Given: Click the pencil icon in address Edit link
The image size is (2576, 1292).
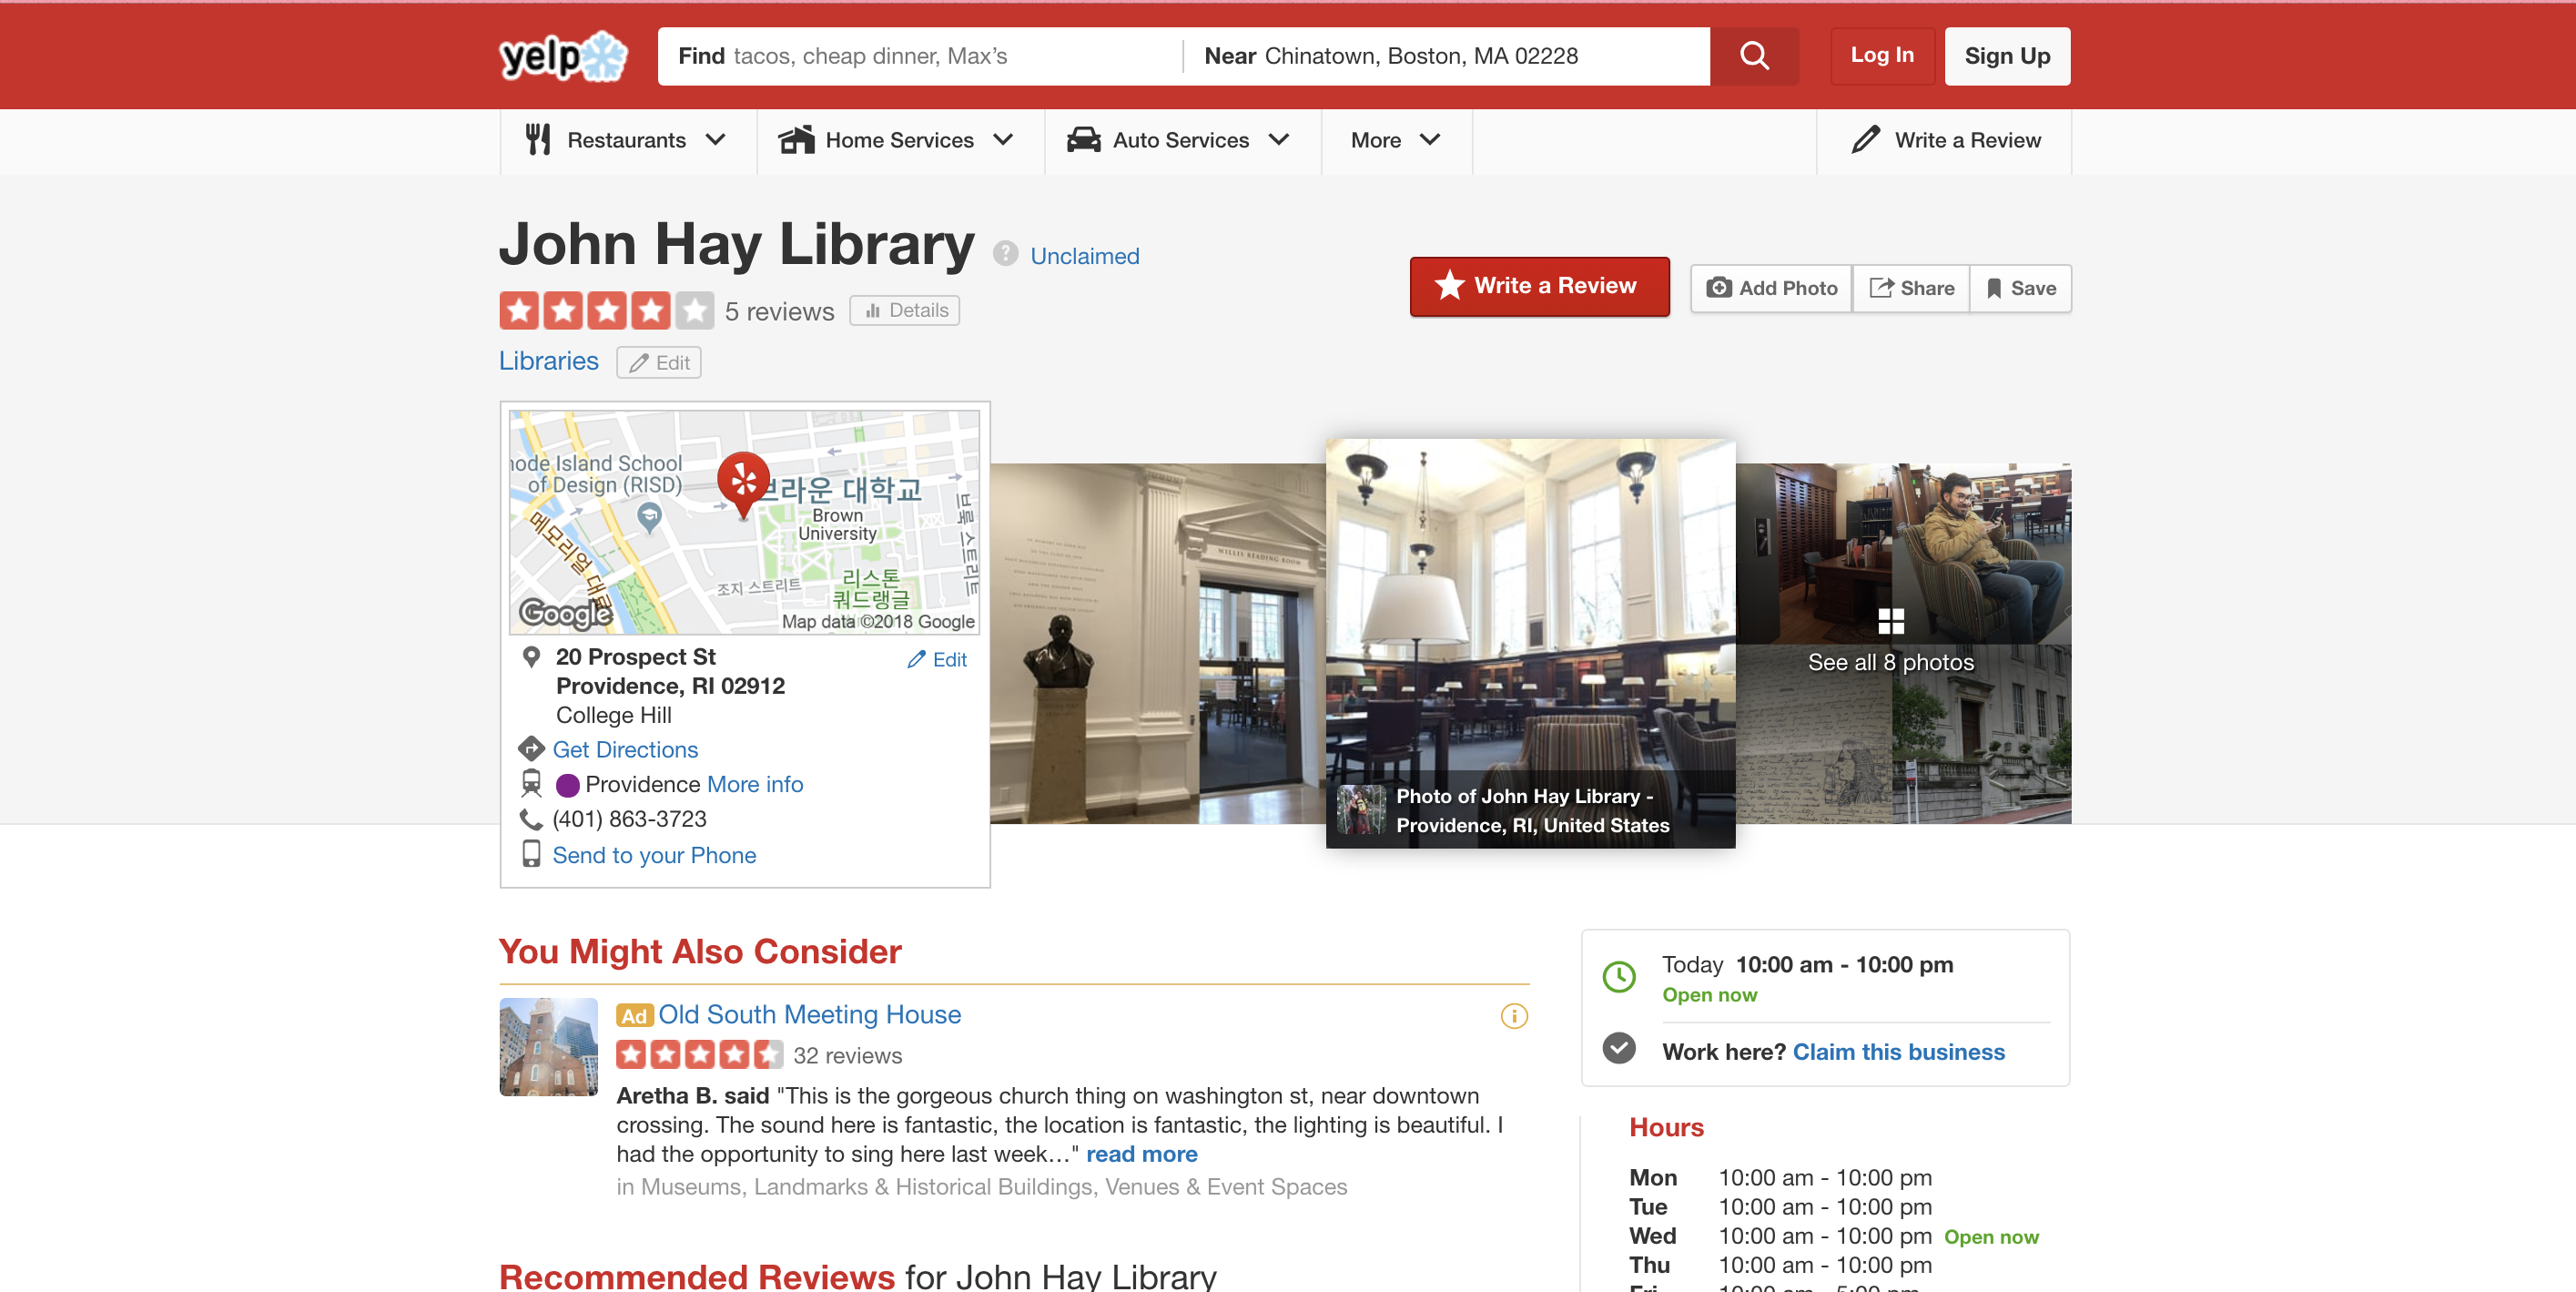Looking at the screenshot, I should [x=915, y=659].
